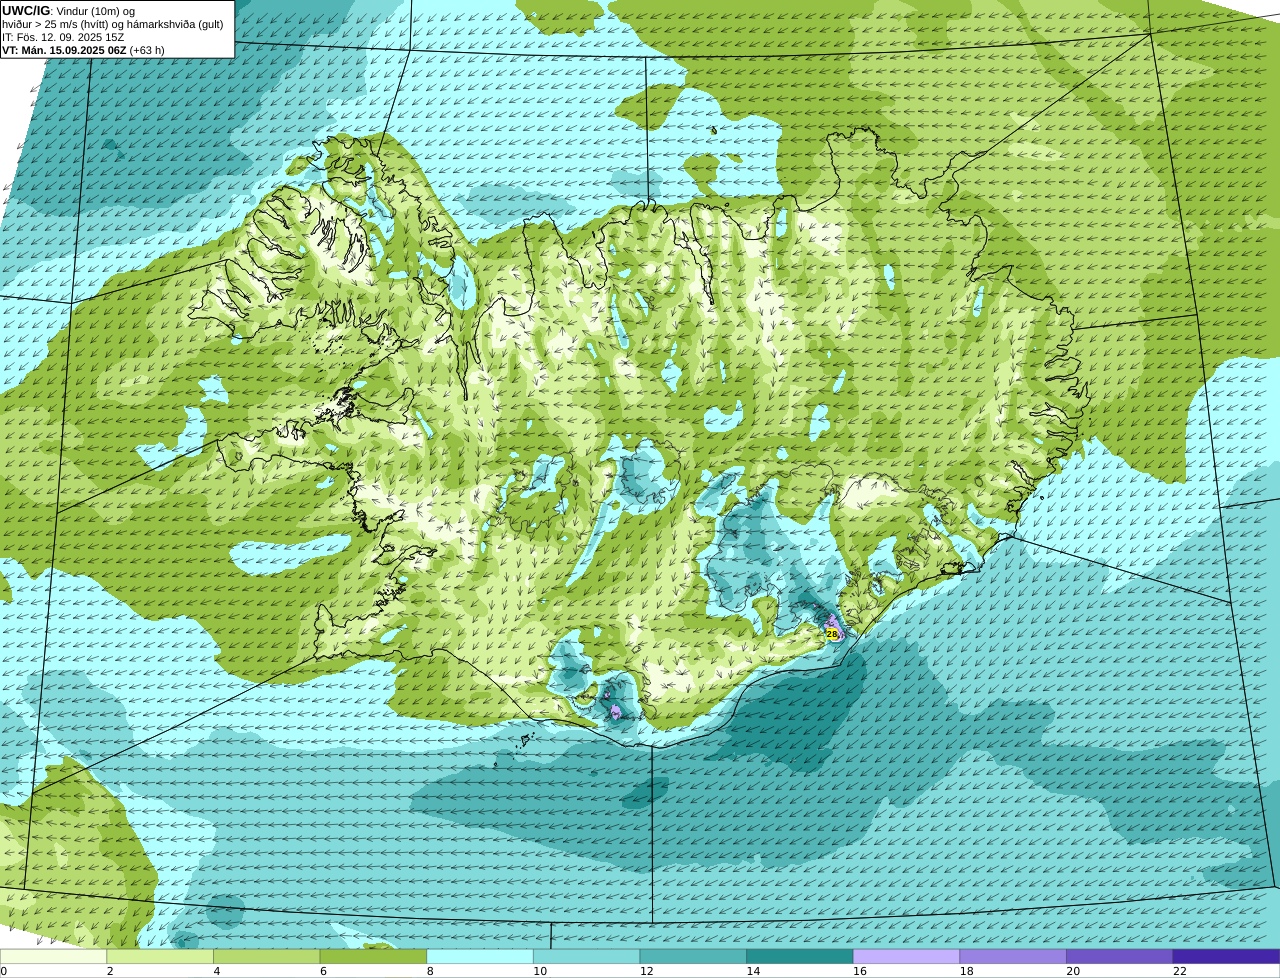This screenshot has height=978, width=1280.
Task: Click the 'VT: Mán. 15.09.2025 06Z' valid time
Action: [64, 50]
